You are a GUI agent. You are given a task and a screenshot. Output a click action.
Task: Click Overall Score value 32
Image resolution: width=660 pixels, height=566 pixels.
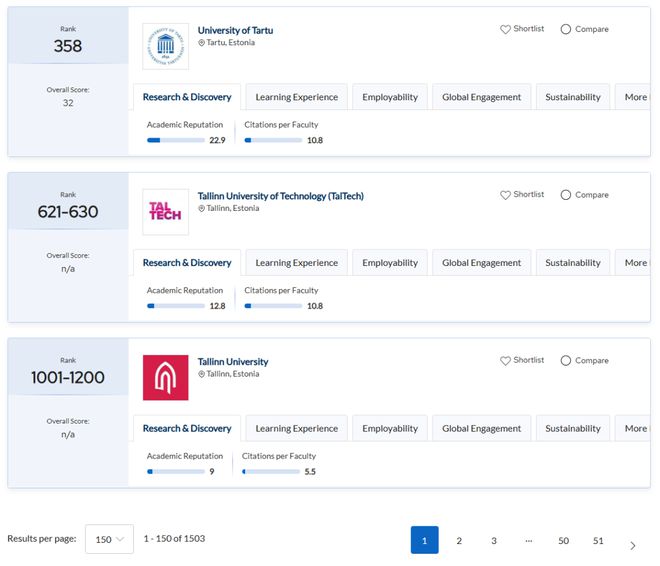(68, 103)
